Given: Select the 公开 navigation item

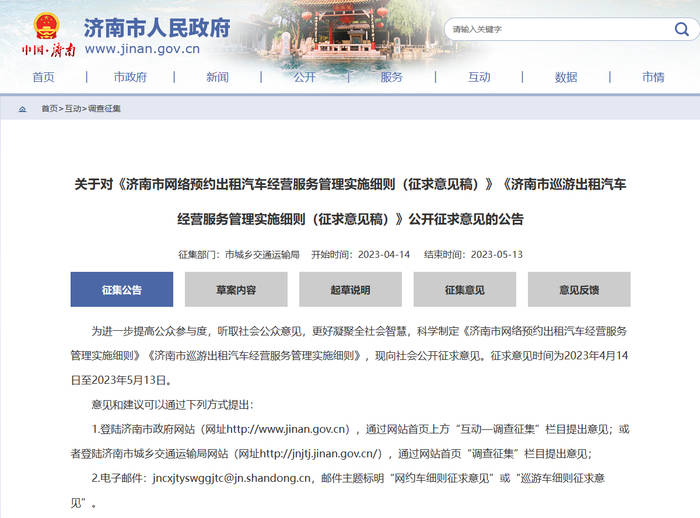Looking at the screenshot, I should [x=304, y=77].
